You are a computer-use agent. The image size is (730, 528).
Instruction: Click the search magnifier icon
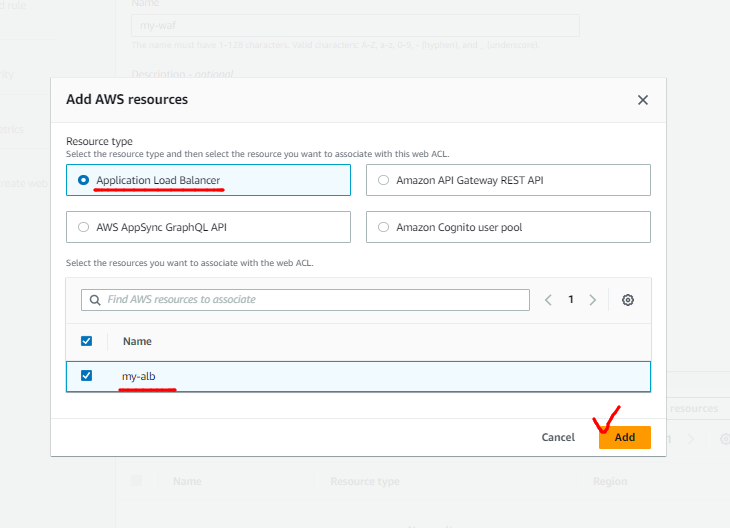click(95, 300)
